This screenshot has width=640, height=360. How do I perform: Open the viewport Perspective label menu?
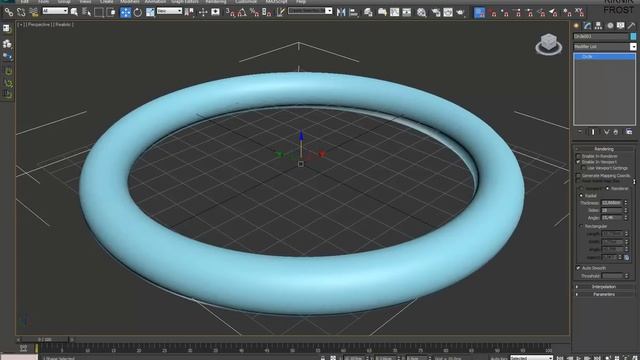[x=40, y=25]
